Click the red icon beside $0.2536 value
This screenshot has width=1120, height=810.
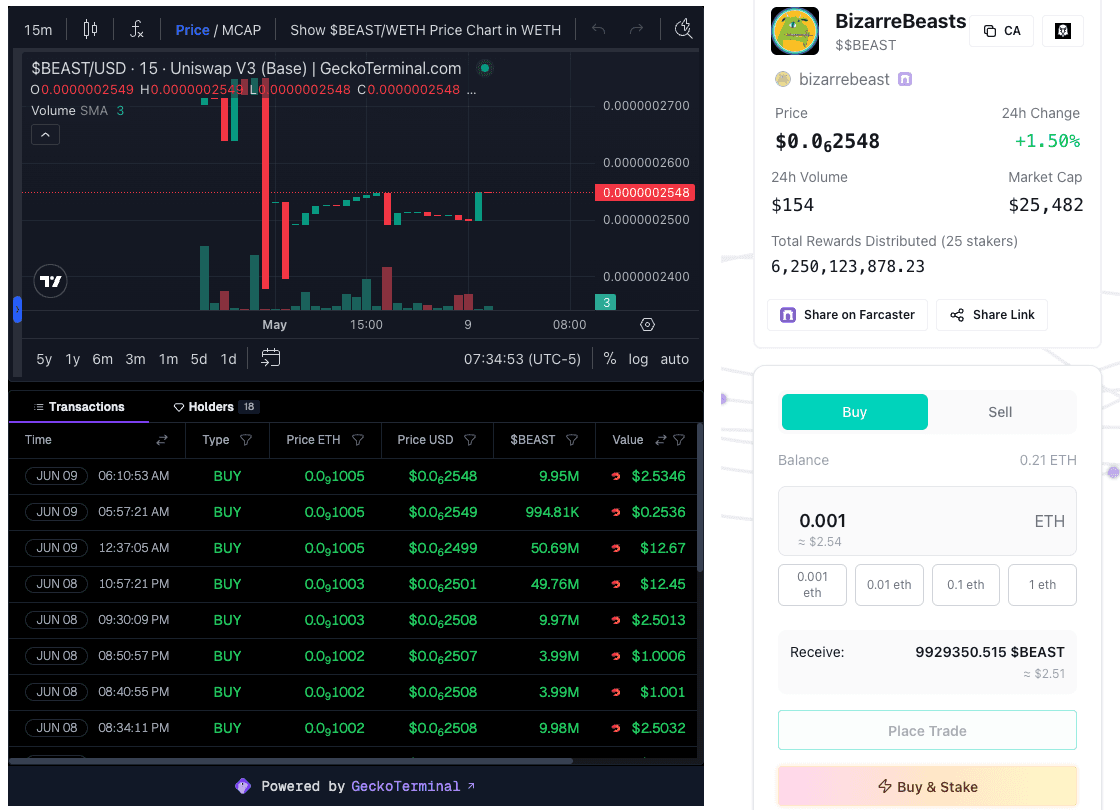[x=616, y=512]
